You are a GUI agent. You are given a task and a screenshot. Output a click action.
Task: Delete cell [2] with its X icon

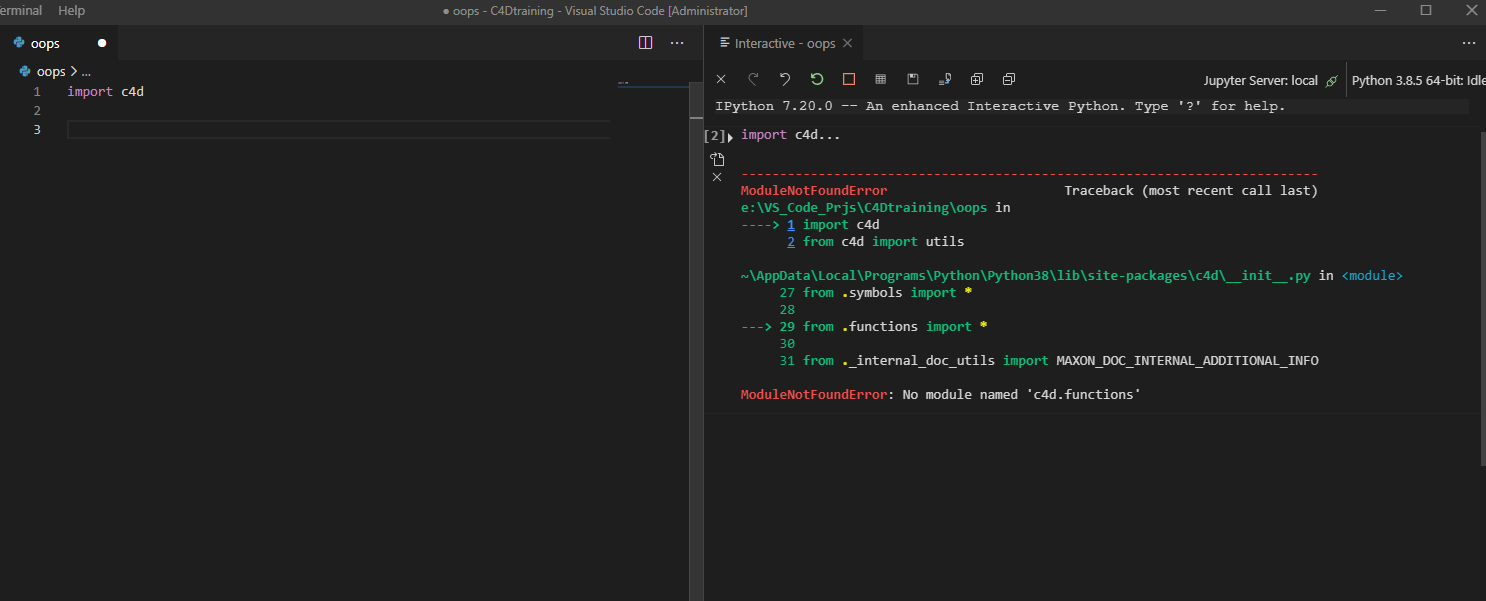(x=717, y=177)
